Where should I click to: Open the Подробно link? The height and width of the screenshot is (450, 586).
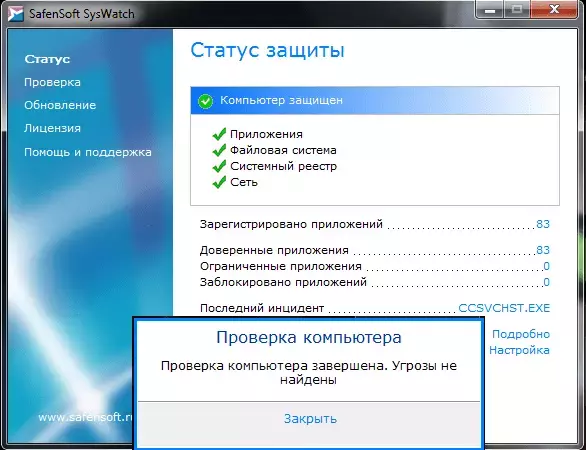pyautogui.click(x=521, y=334)
